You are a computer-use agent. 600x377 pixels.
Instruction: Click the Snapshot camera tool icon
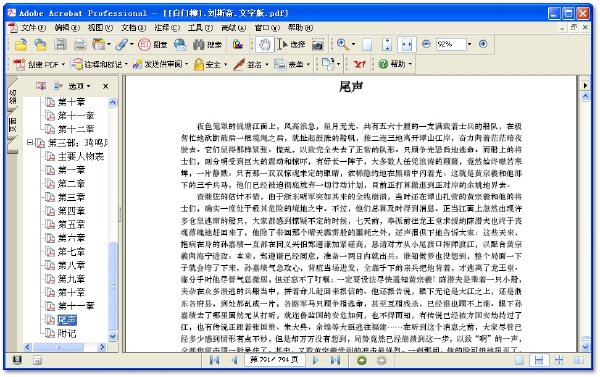click(318, 44)
